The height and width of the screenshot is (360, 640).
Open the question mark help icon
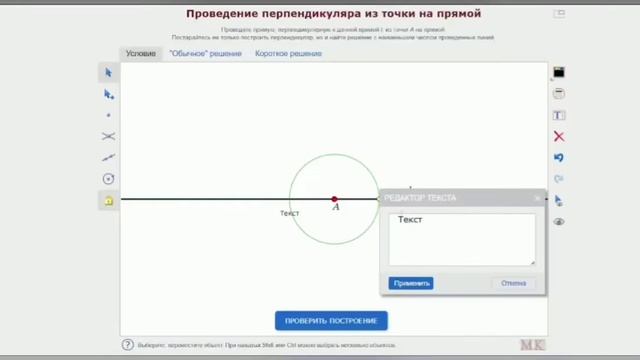(127, 345)
